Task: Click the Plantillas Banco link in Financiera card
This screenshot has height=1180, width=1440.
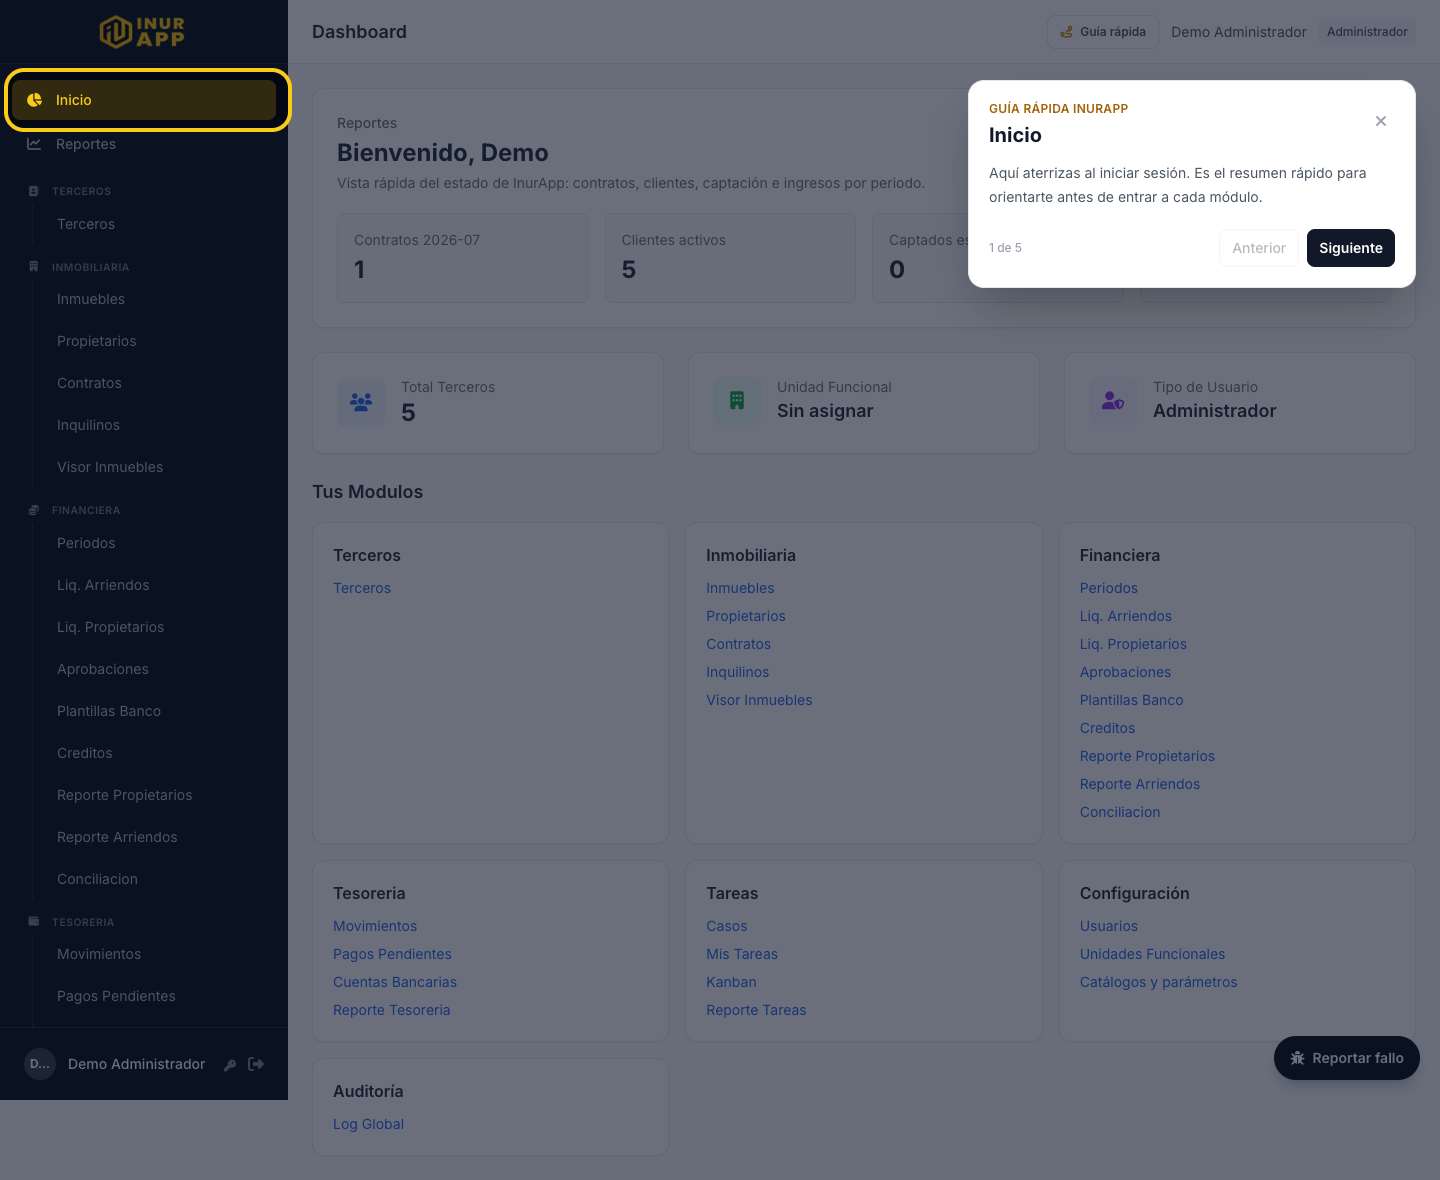Action: [x=1132, y=700]
